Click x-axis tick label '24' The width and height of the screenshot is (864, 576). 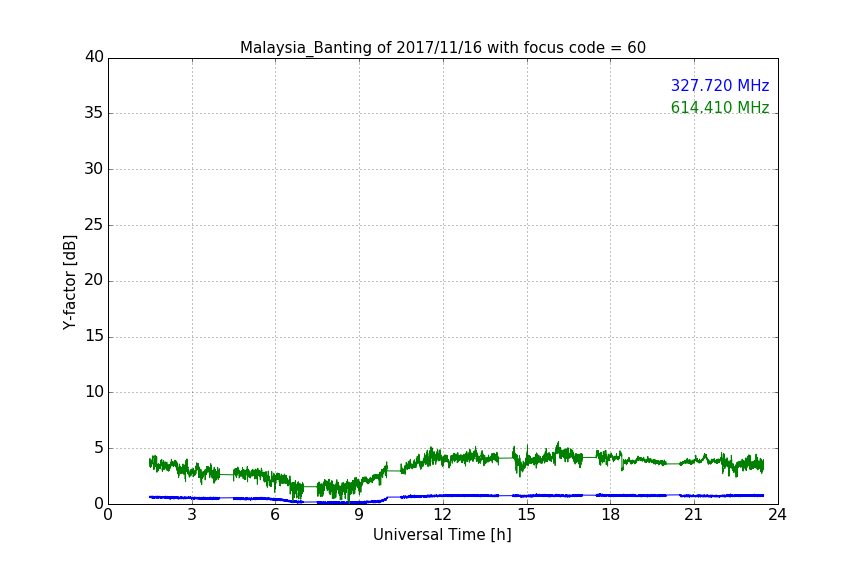click(777, 515)
